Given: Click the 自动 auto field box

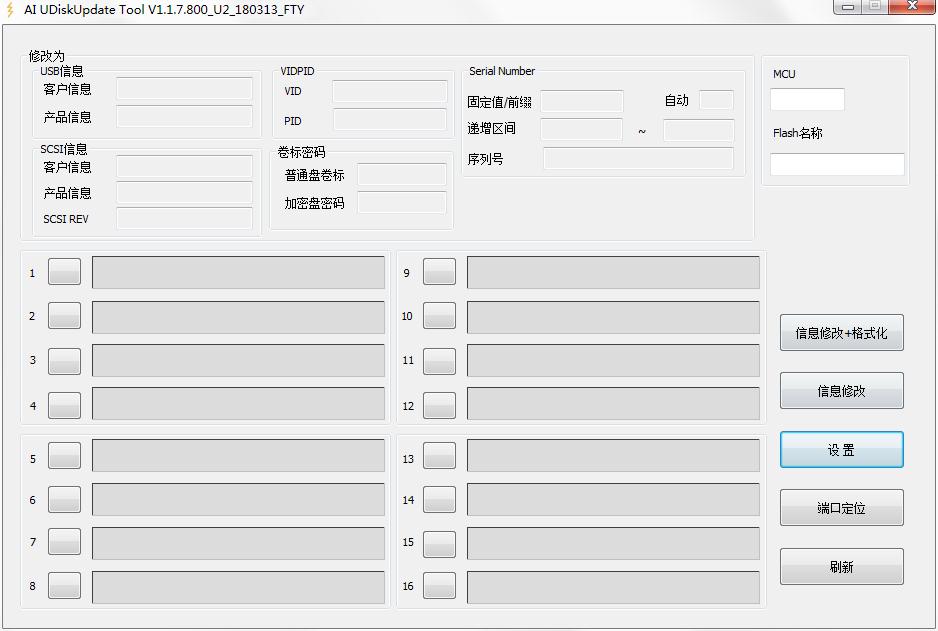Looking at the screenshot, I should [x=716, y=100].
